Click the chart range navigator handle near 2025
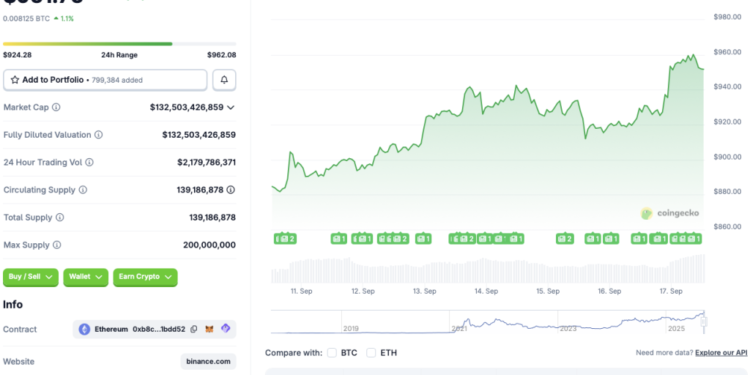 coord(704,323)
